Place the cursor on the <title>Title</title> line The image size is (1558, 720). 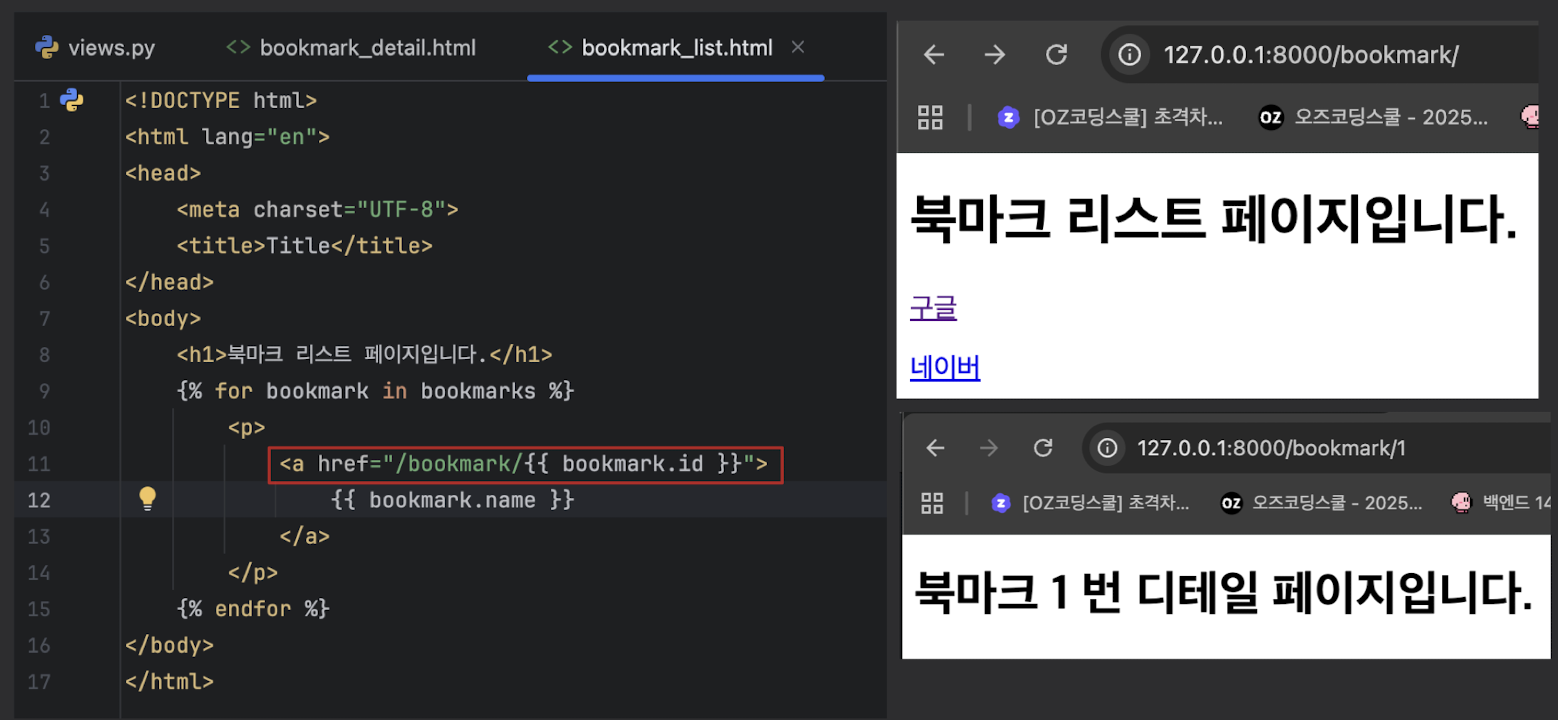tap(304, 245)
